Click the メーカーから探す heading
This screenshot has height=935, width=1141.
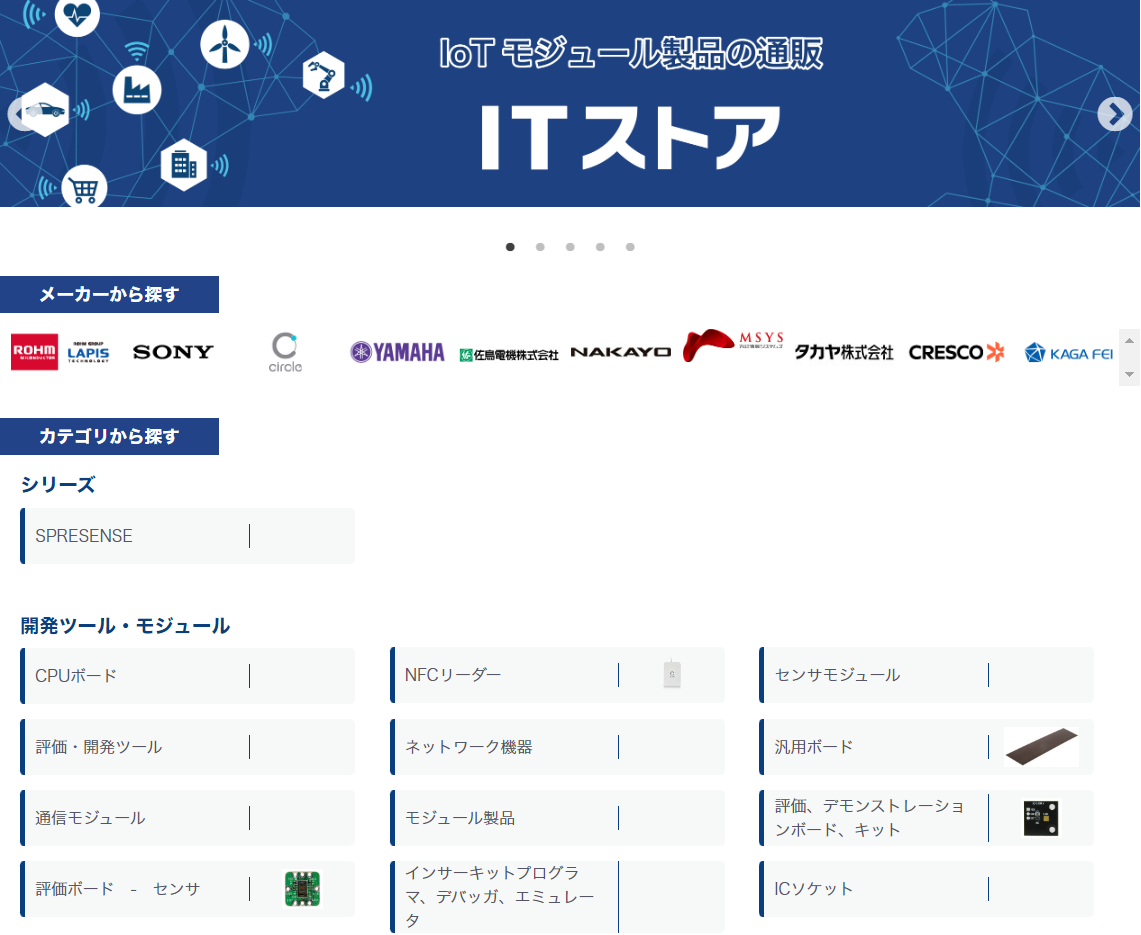pyautogui.click(x=109, y=295)
